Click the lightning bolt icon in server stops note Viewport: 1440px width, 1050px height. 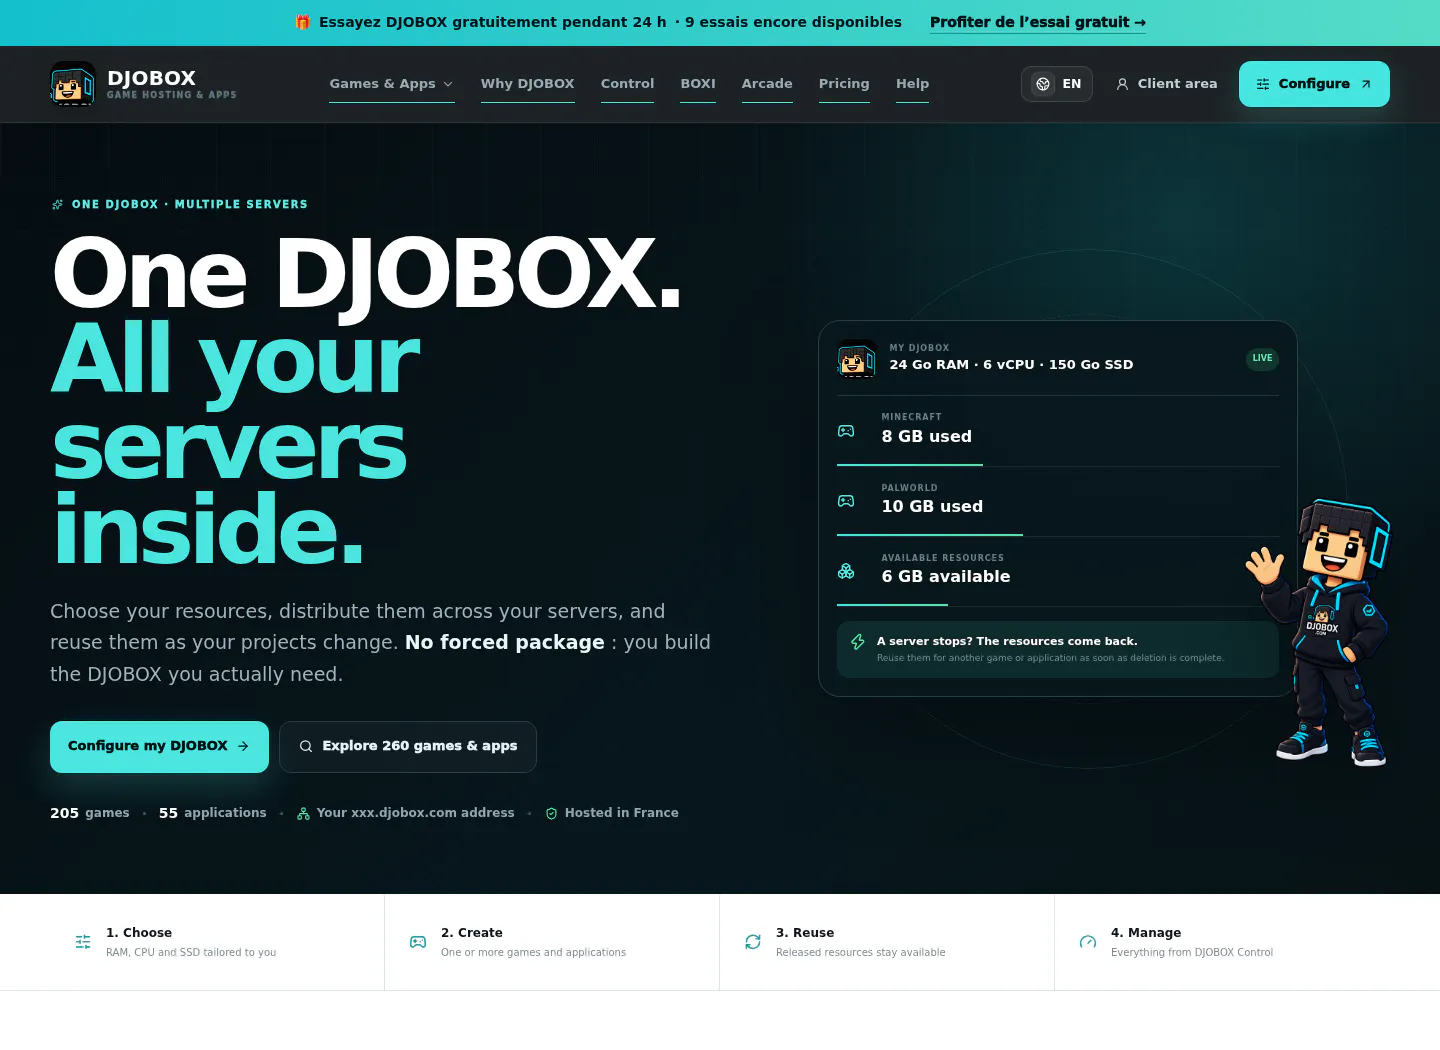[x=857, y=642]
